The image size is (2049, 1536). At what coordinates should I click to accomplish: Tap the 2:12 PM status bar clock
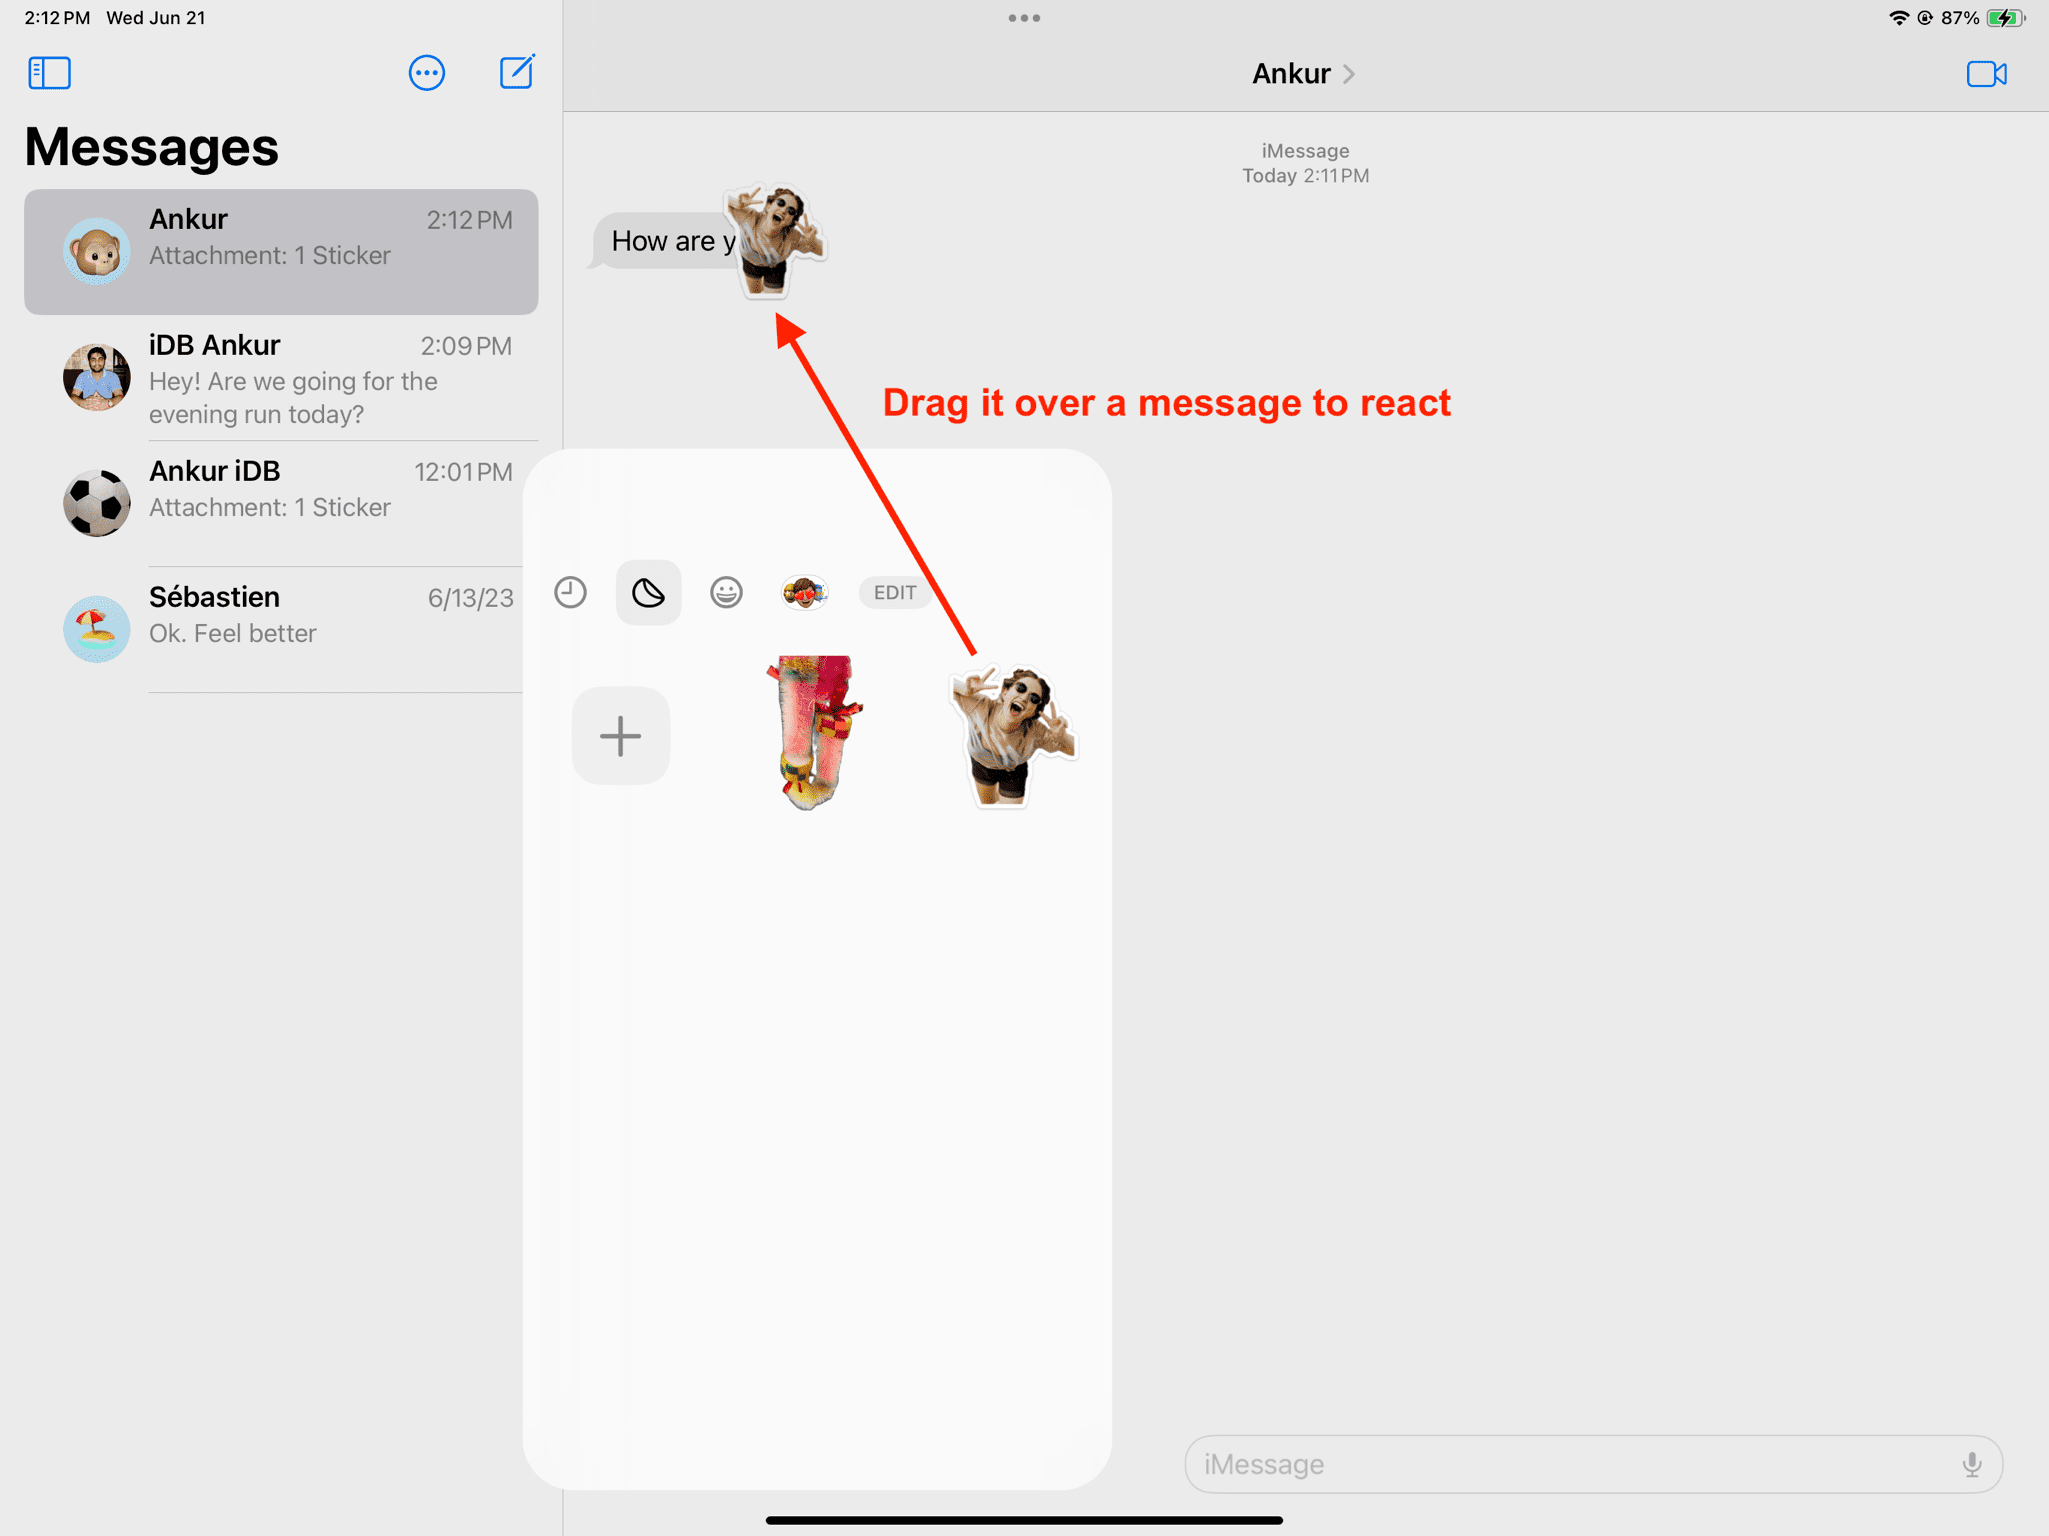click(57, 18)
